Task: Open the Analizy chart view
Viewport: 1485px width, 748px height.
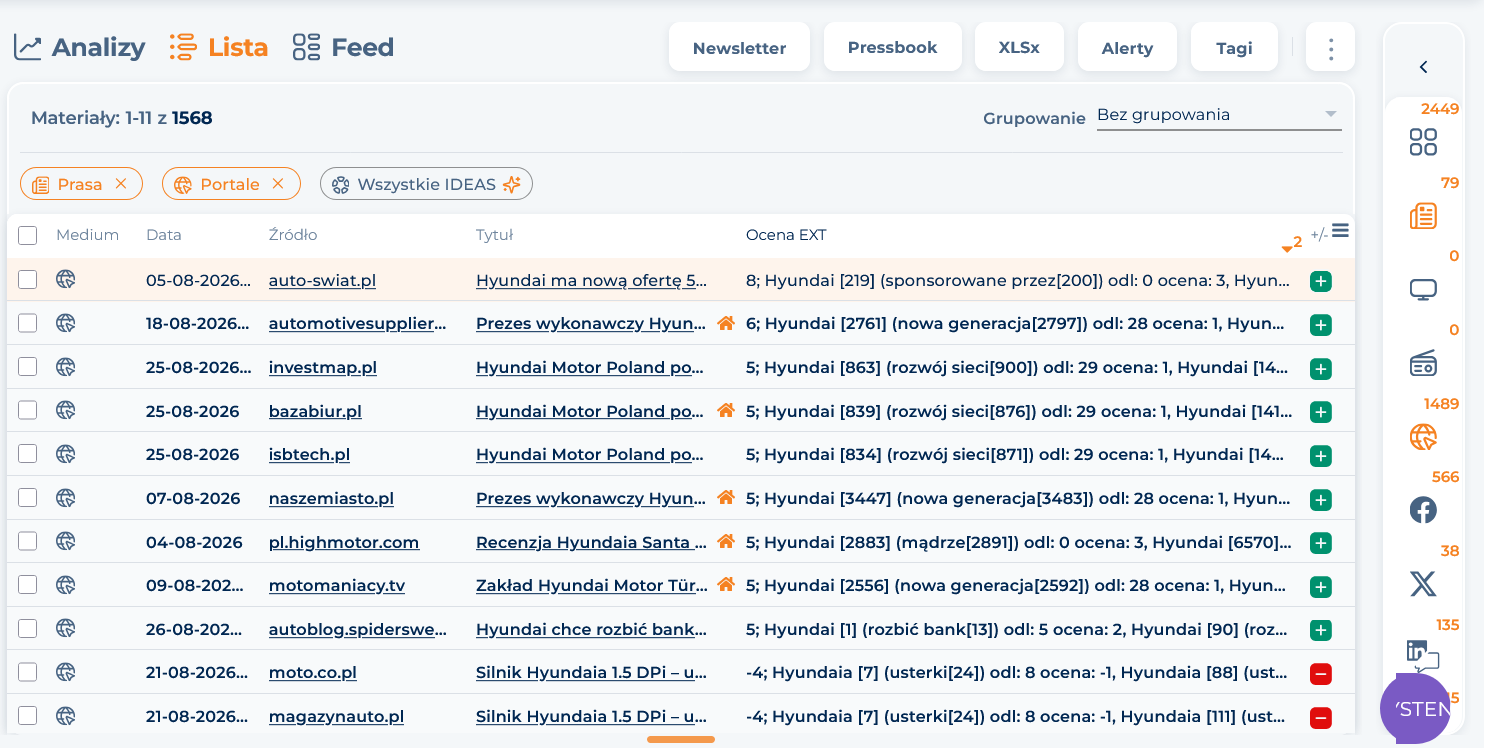Action: [79, 47]
